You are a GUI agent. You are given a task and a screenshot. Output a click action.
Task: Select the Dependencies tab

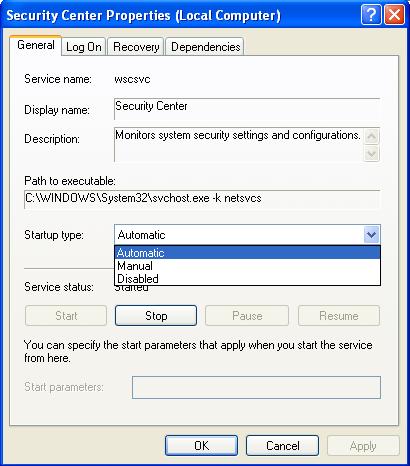click(x=205, y=47)
